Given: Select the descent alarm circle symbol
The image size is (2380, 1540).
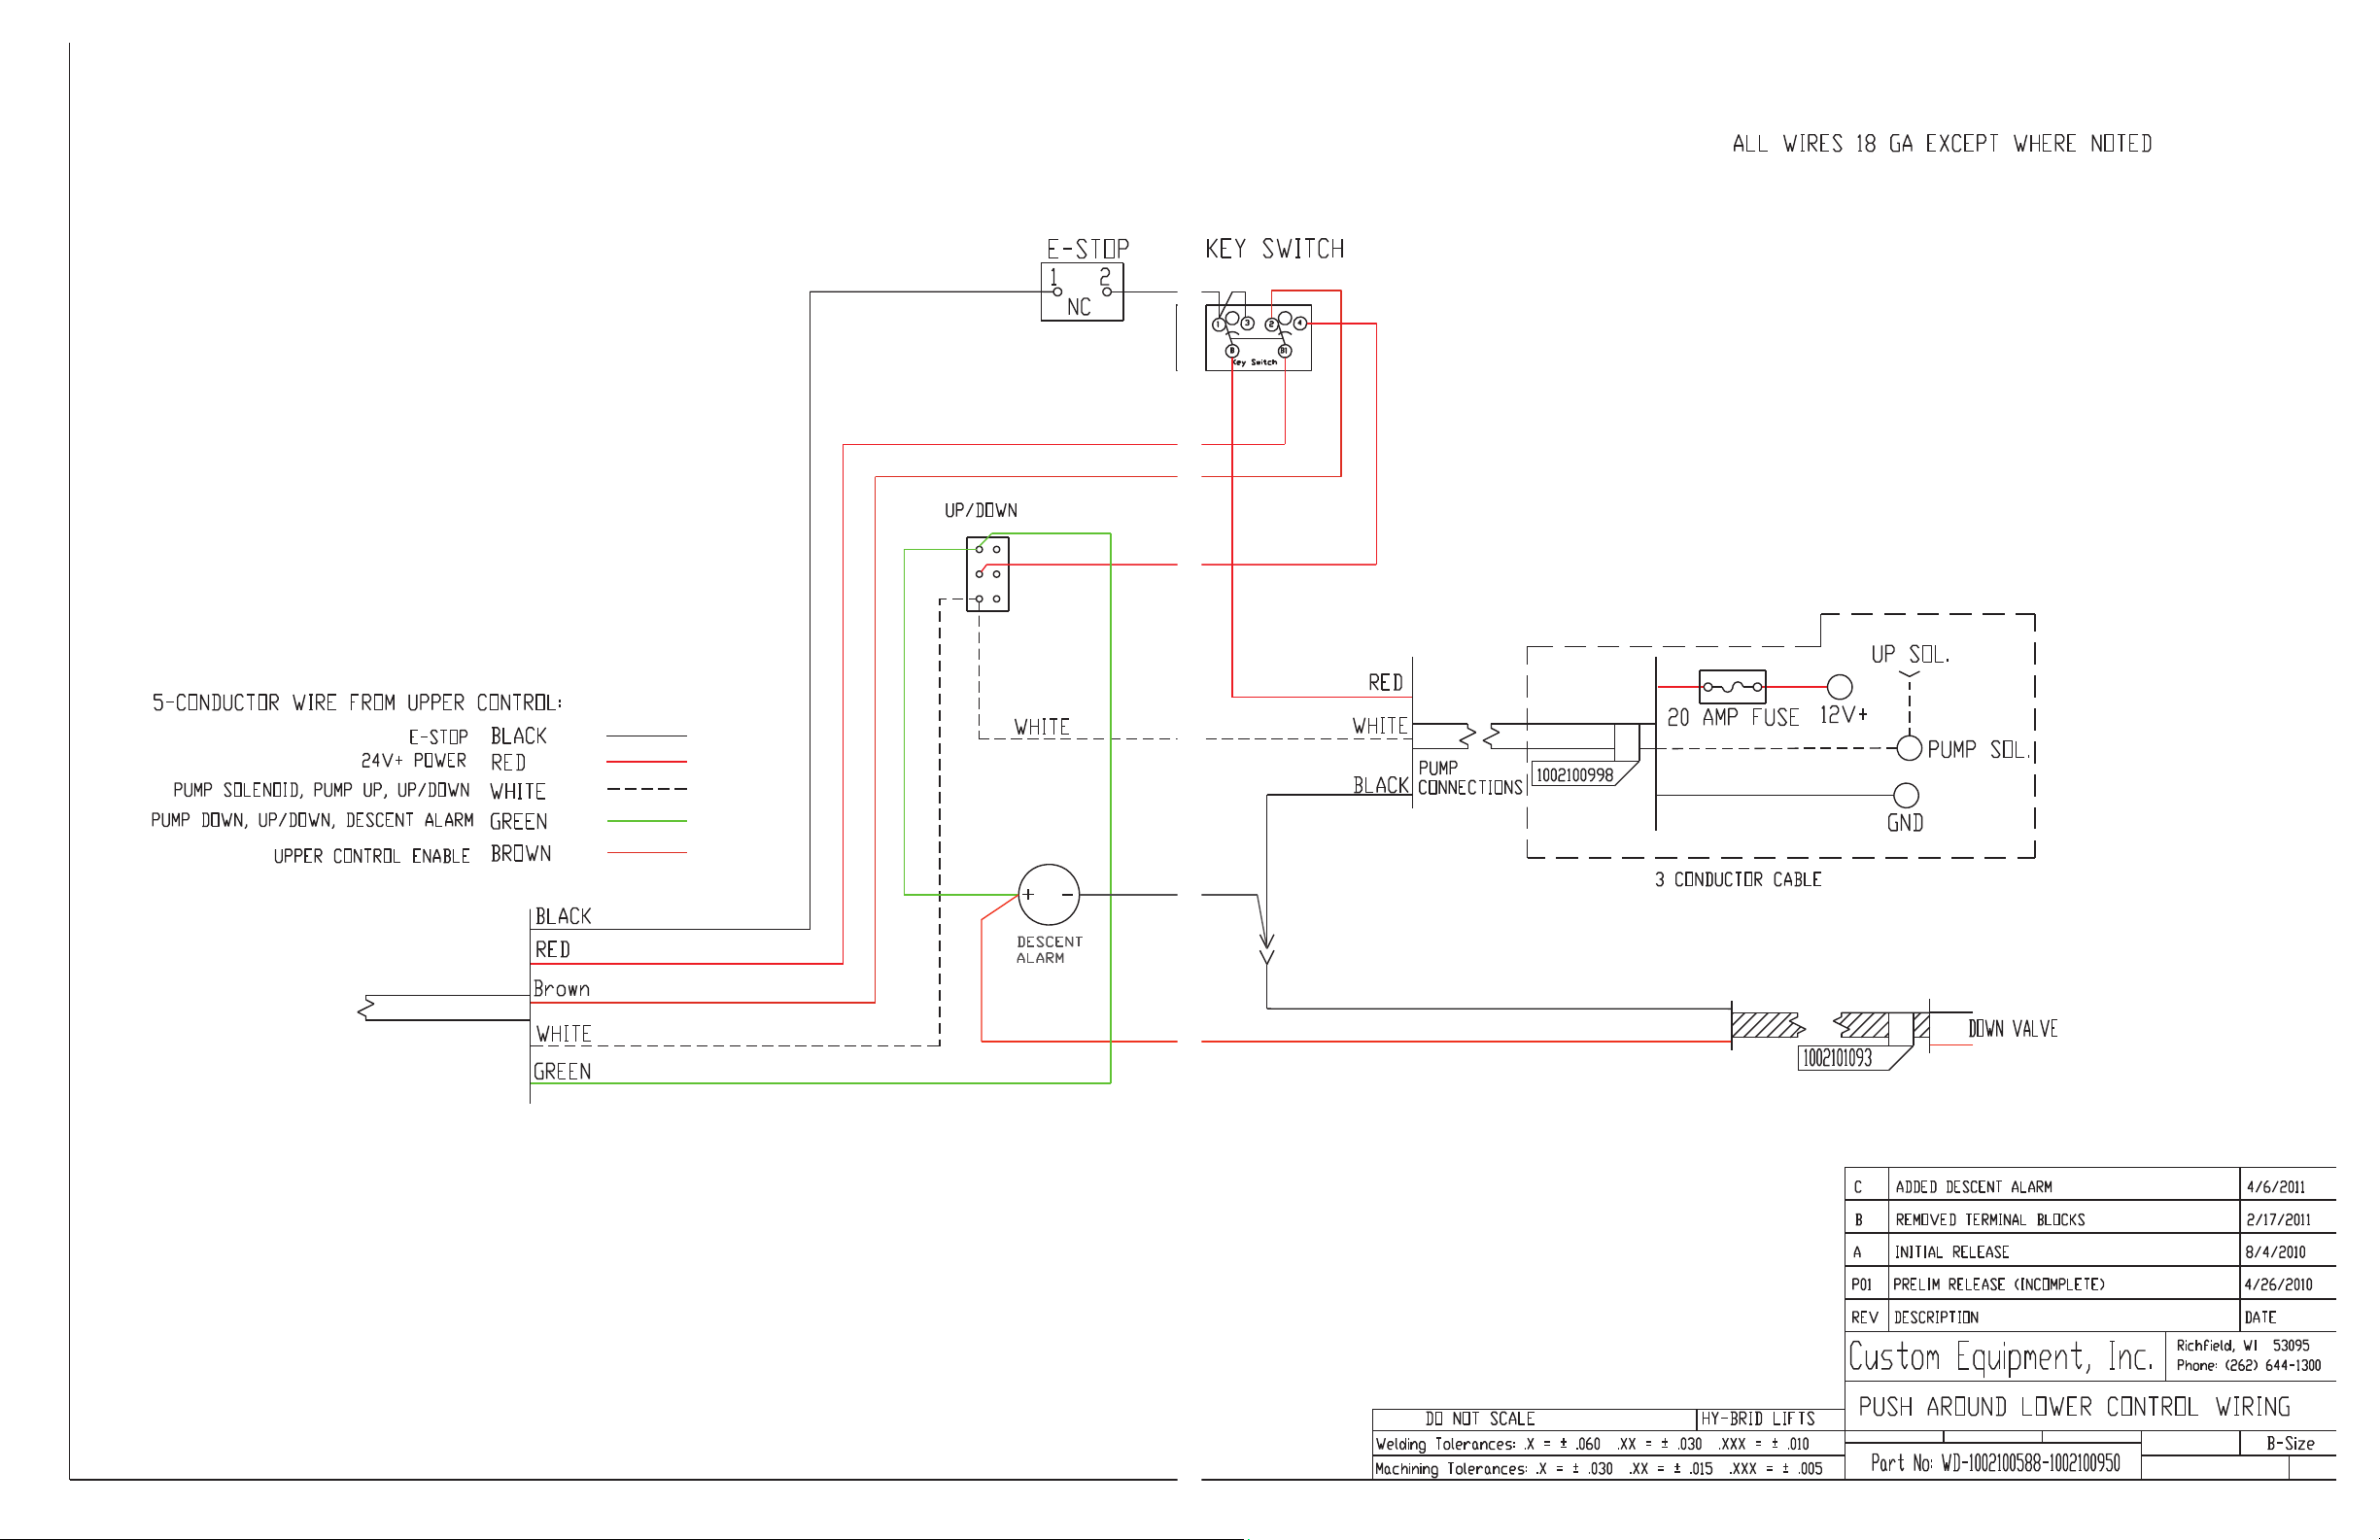Looking at the screenshot, I should [1049, 894].
